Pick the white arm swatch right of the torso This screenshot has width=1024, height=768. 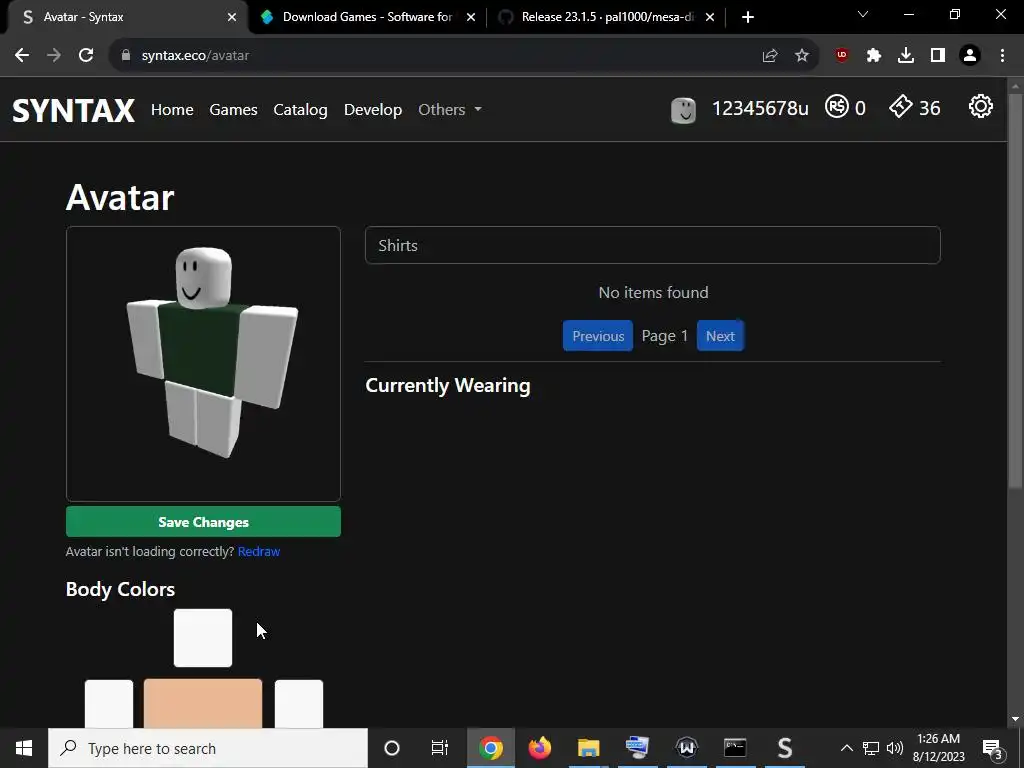tap(299, 704)
